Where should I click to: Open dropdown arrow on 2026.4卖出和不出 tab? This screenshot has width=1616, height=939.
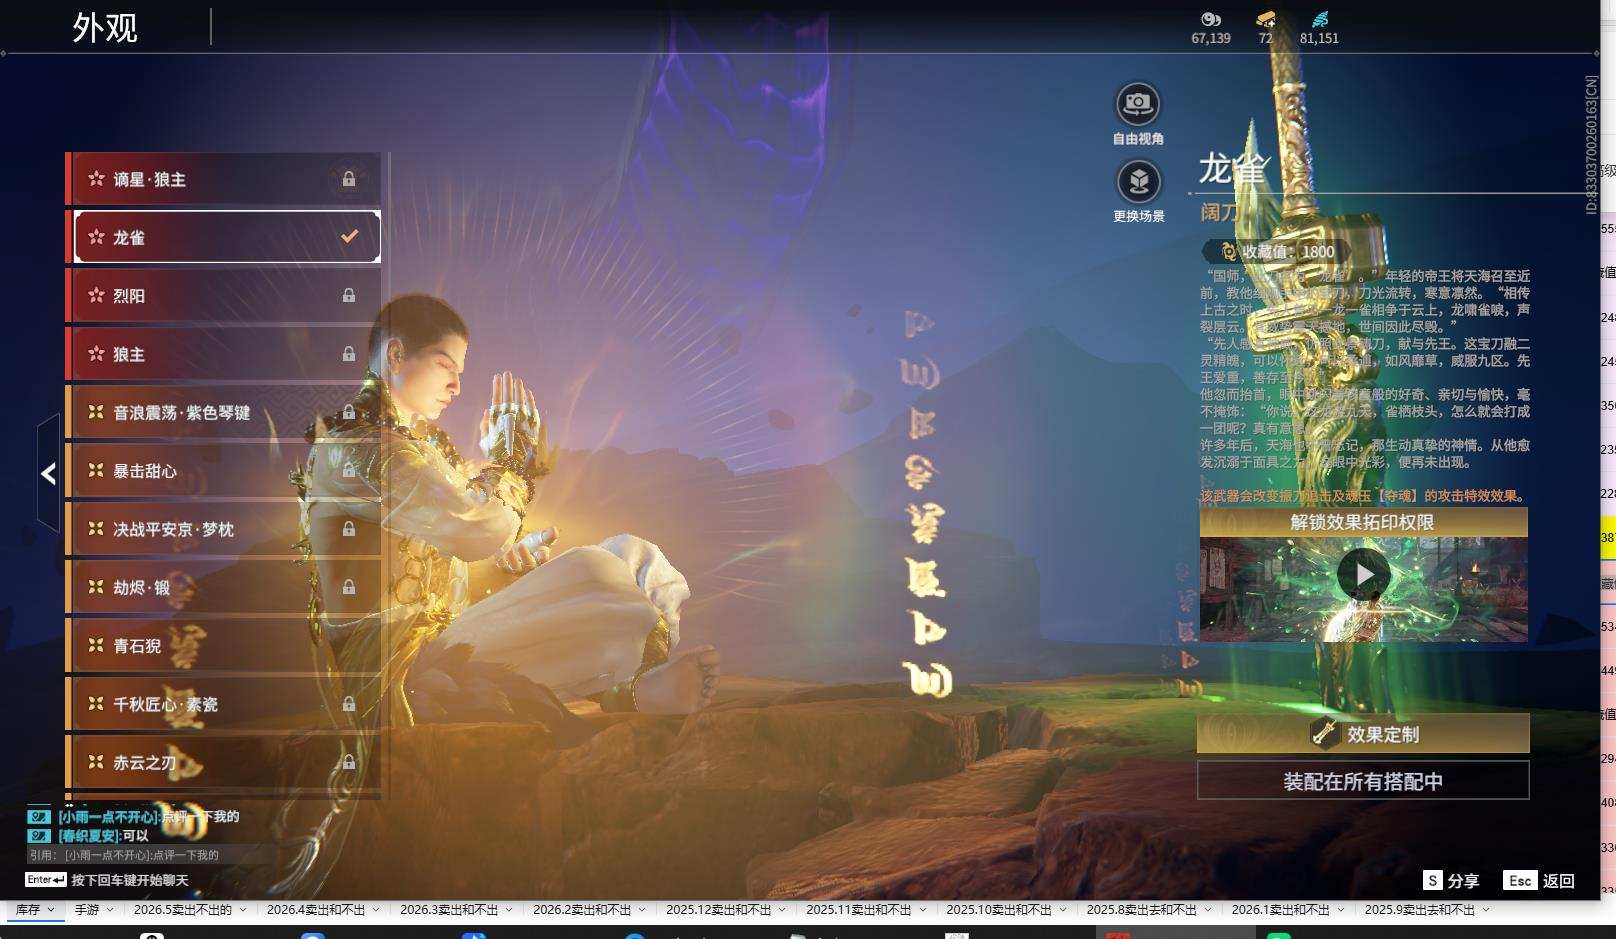[x=376, y=910]
